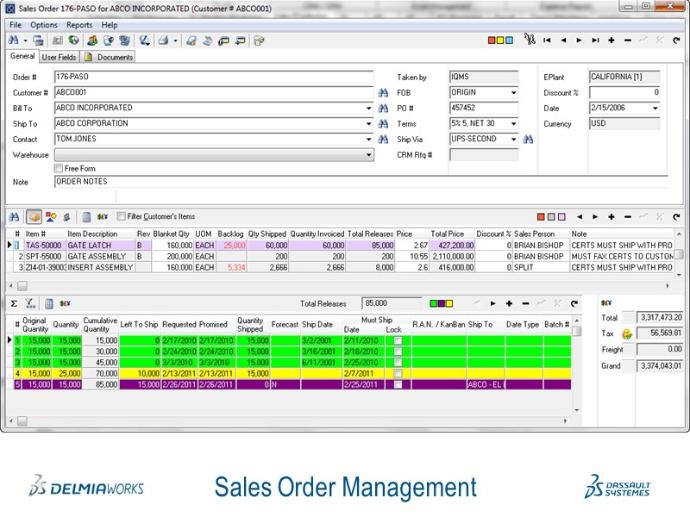This screenshot has height=517, width=690.
Task: Click the Item Description column header
Action: pos(92,233)
